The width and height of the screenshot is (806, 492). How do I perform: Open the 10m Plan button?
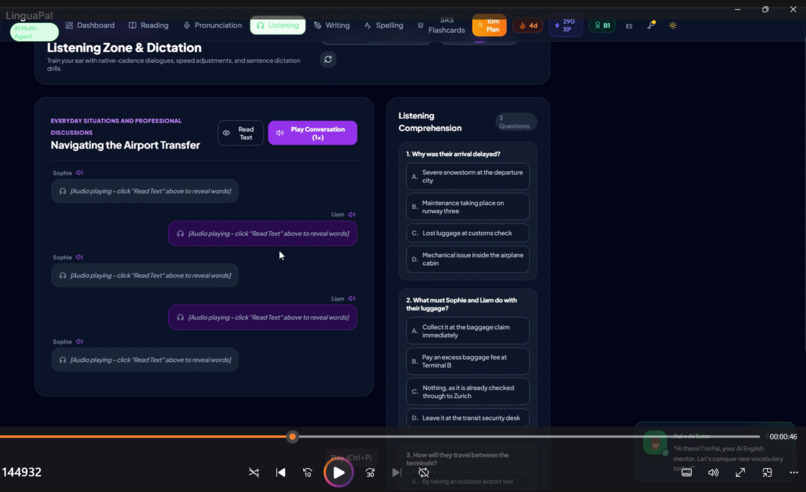tap(489, 25)
